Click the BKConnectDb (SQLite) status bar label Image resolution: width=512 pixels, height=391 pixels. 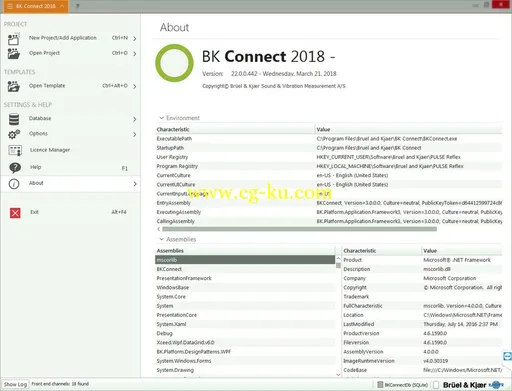tap(406, 385)
